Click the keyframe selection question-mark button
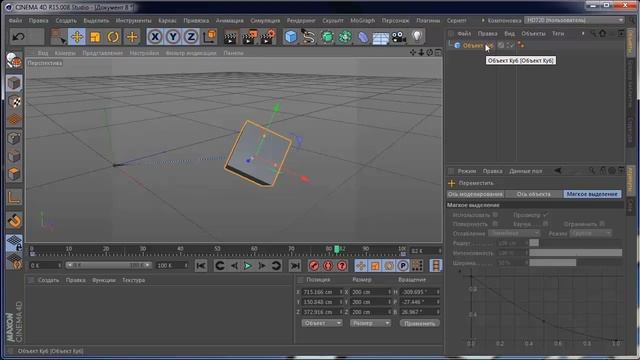Viewport: 640px width, 360px height. click(x=342, y=266)
